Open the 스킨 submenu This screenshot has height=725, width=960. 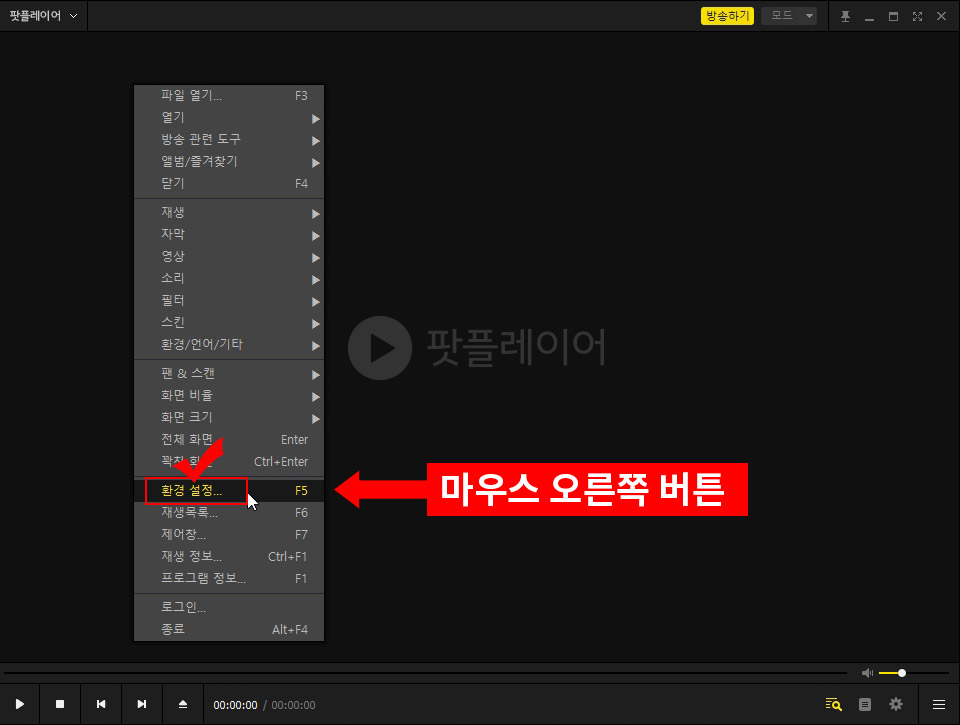click(x=229, y=323)
